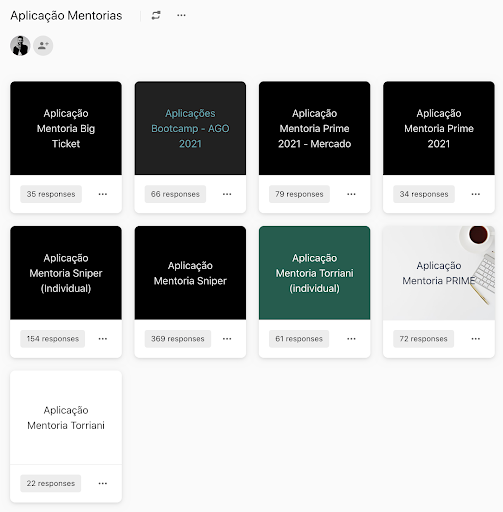Viewport: 503px width, 512px height.
Task: Open three-dot menu for Mentoria PRIME card
Action: click(476, 339)
